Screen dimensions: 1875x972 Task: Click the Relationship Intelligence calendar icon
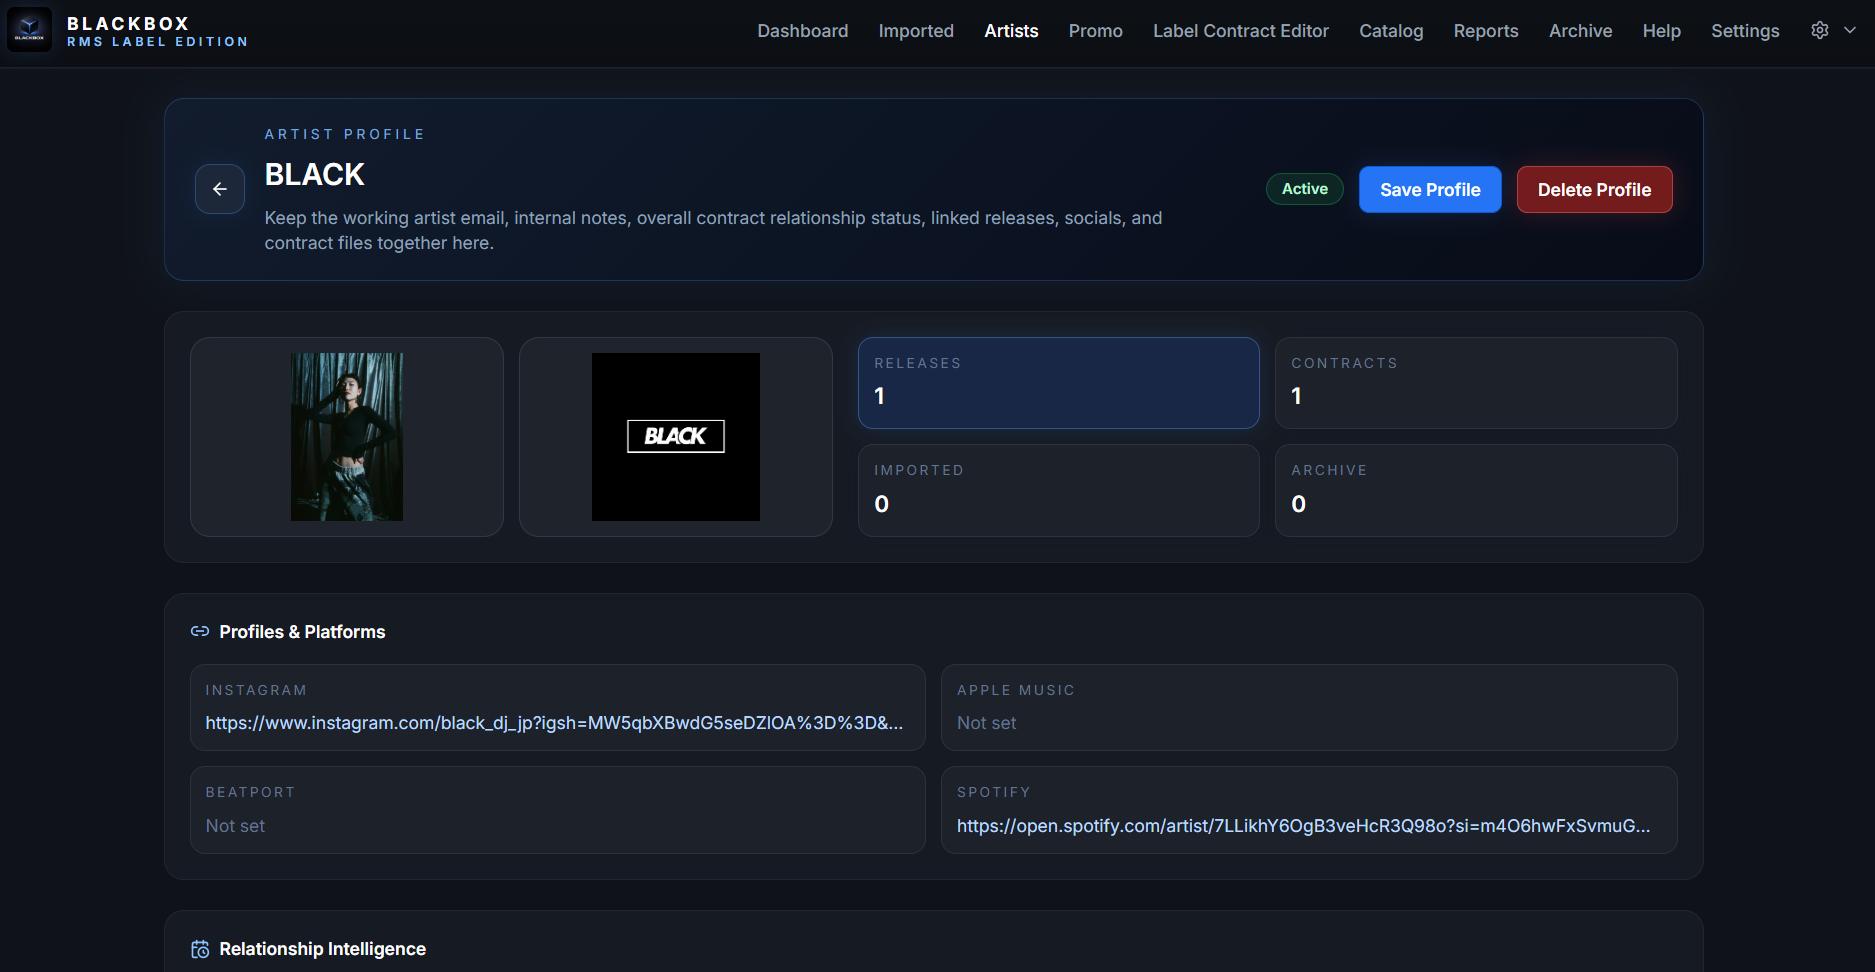click(x=200, y=949)
